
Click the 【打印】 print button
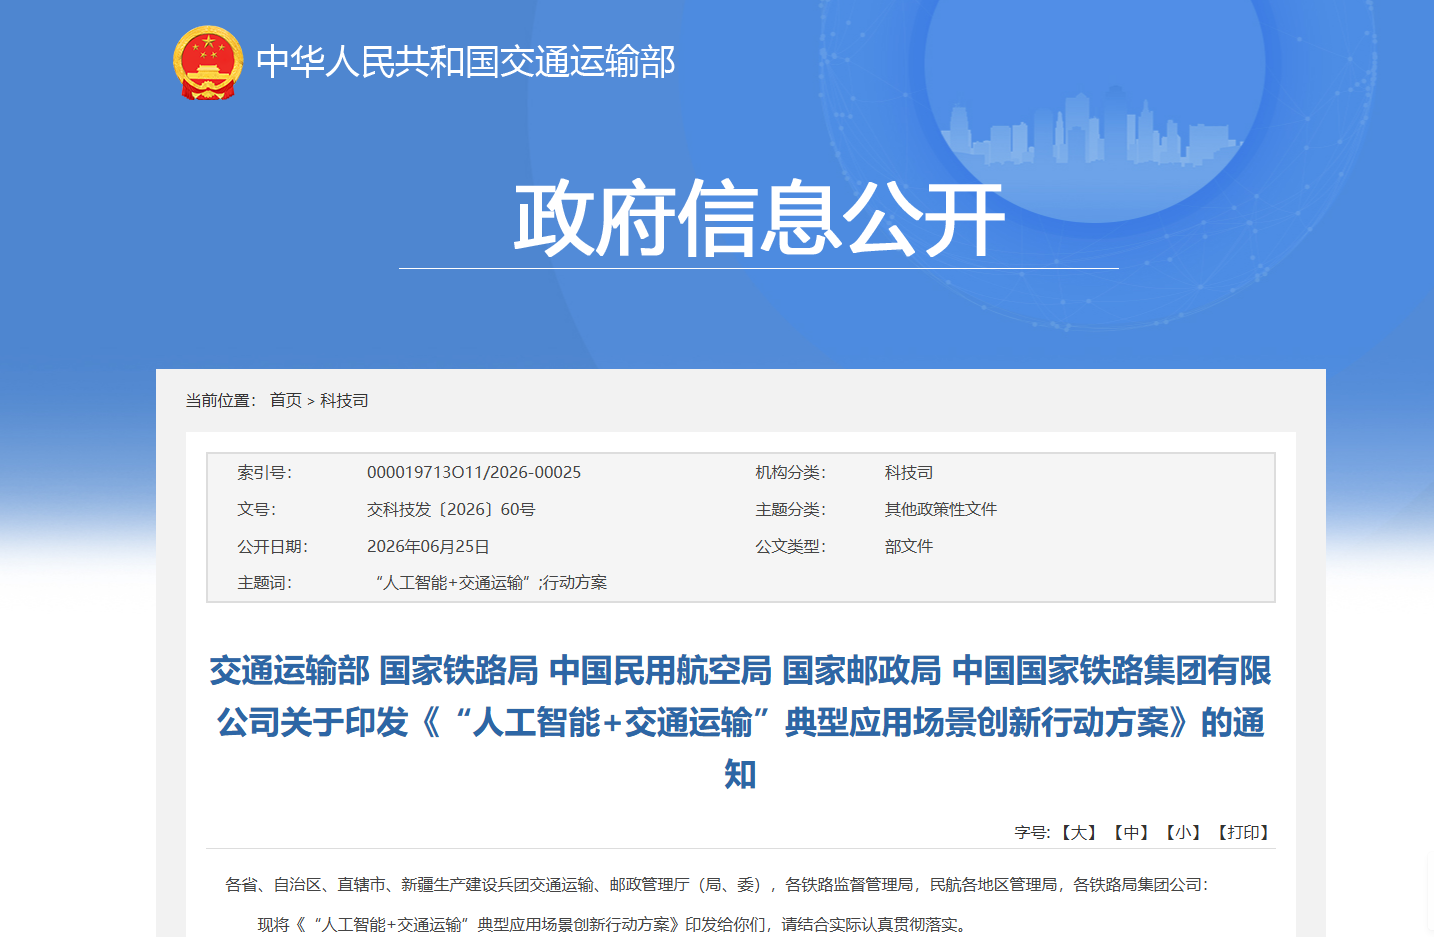point(1243,832)
